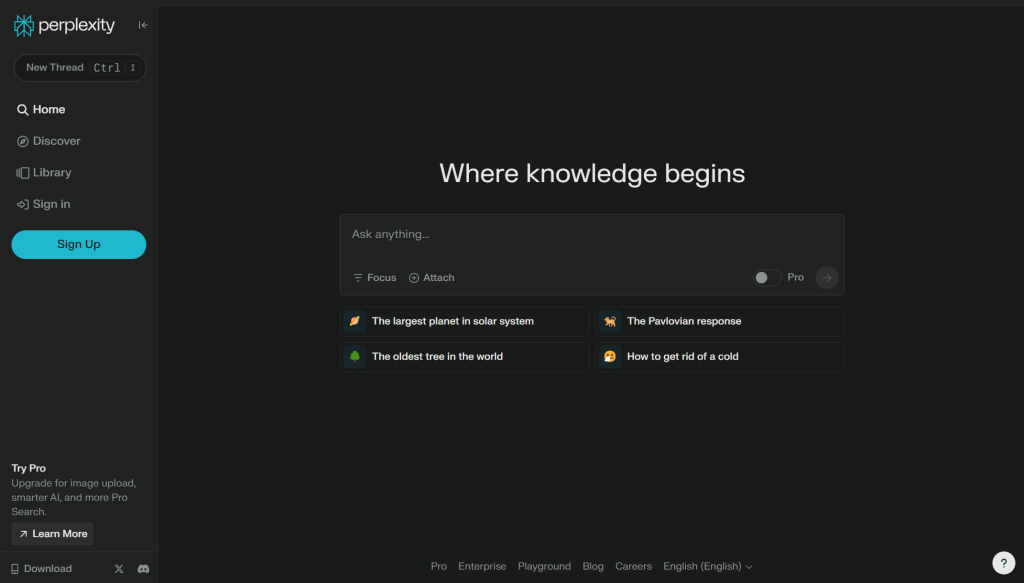Toggle the Pro search switch

(x=767, y=278)
